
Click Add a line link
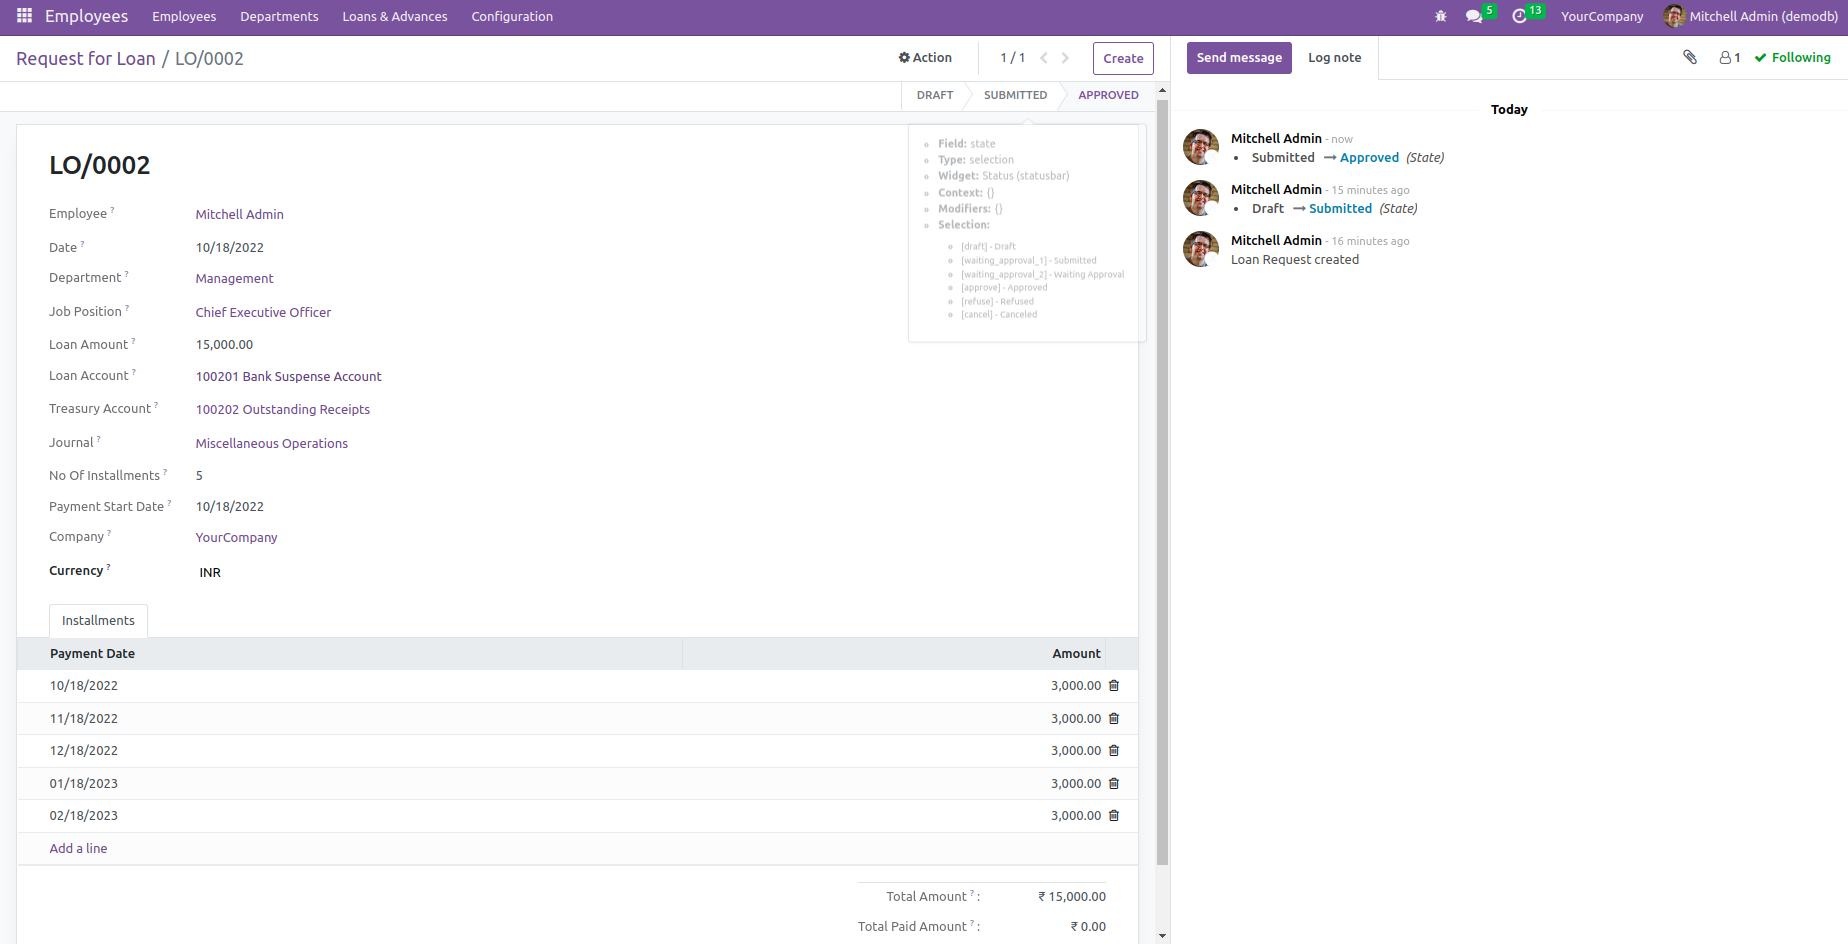tap(78, 849)
